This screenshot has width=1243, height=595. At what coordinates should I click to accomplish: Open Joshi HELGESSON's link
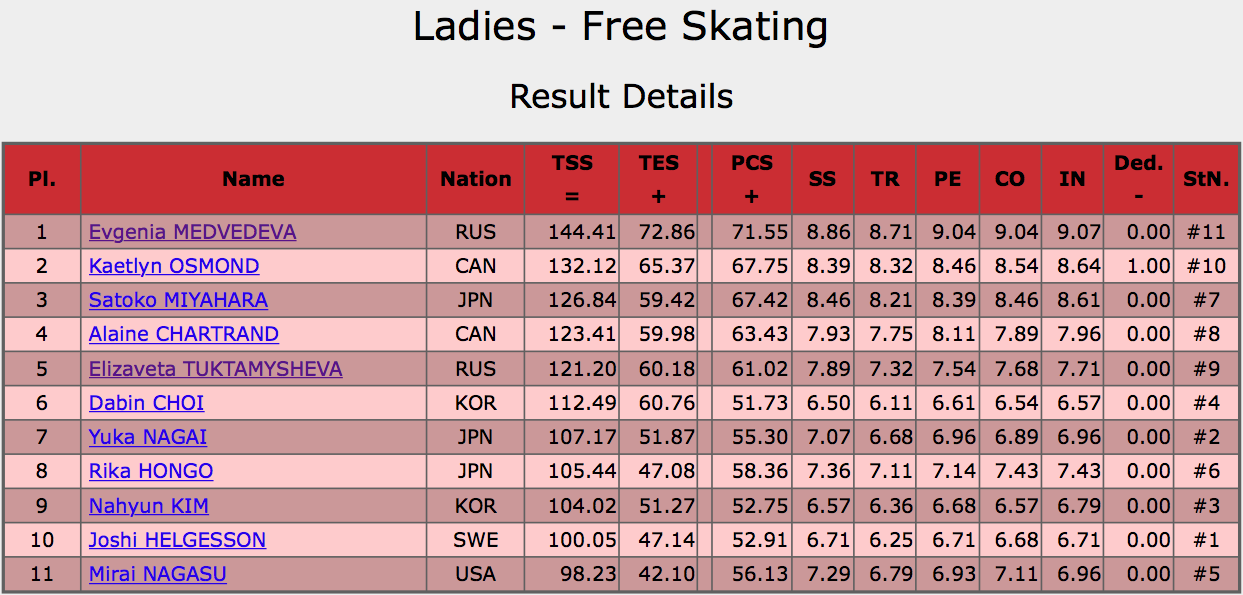(x=177, y=540)
